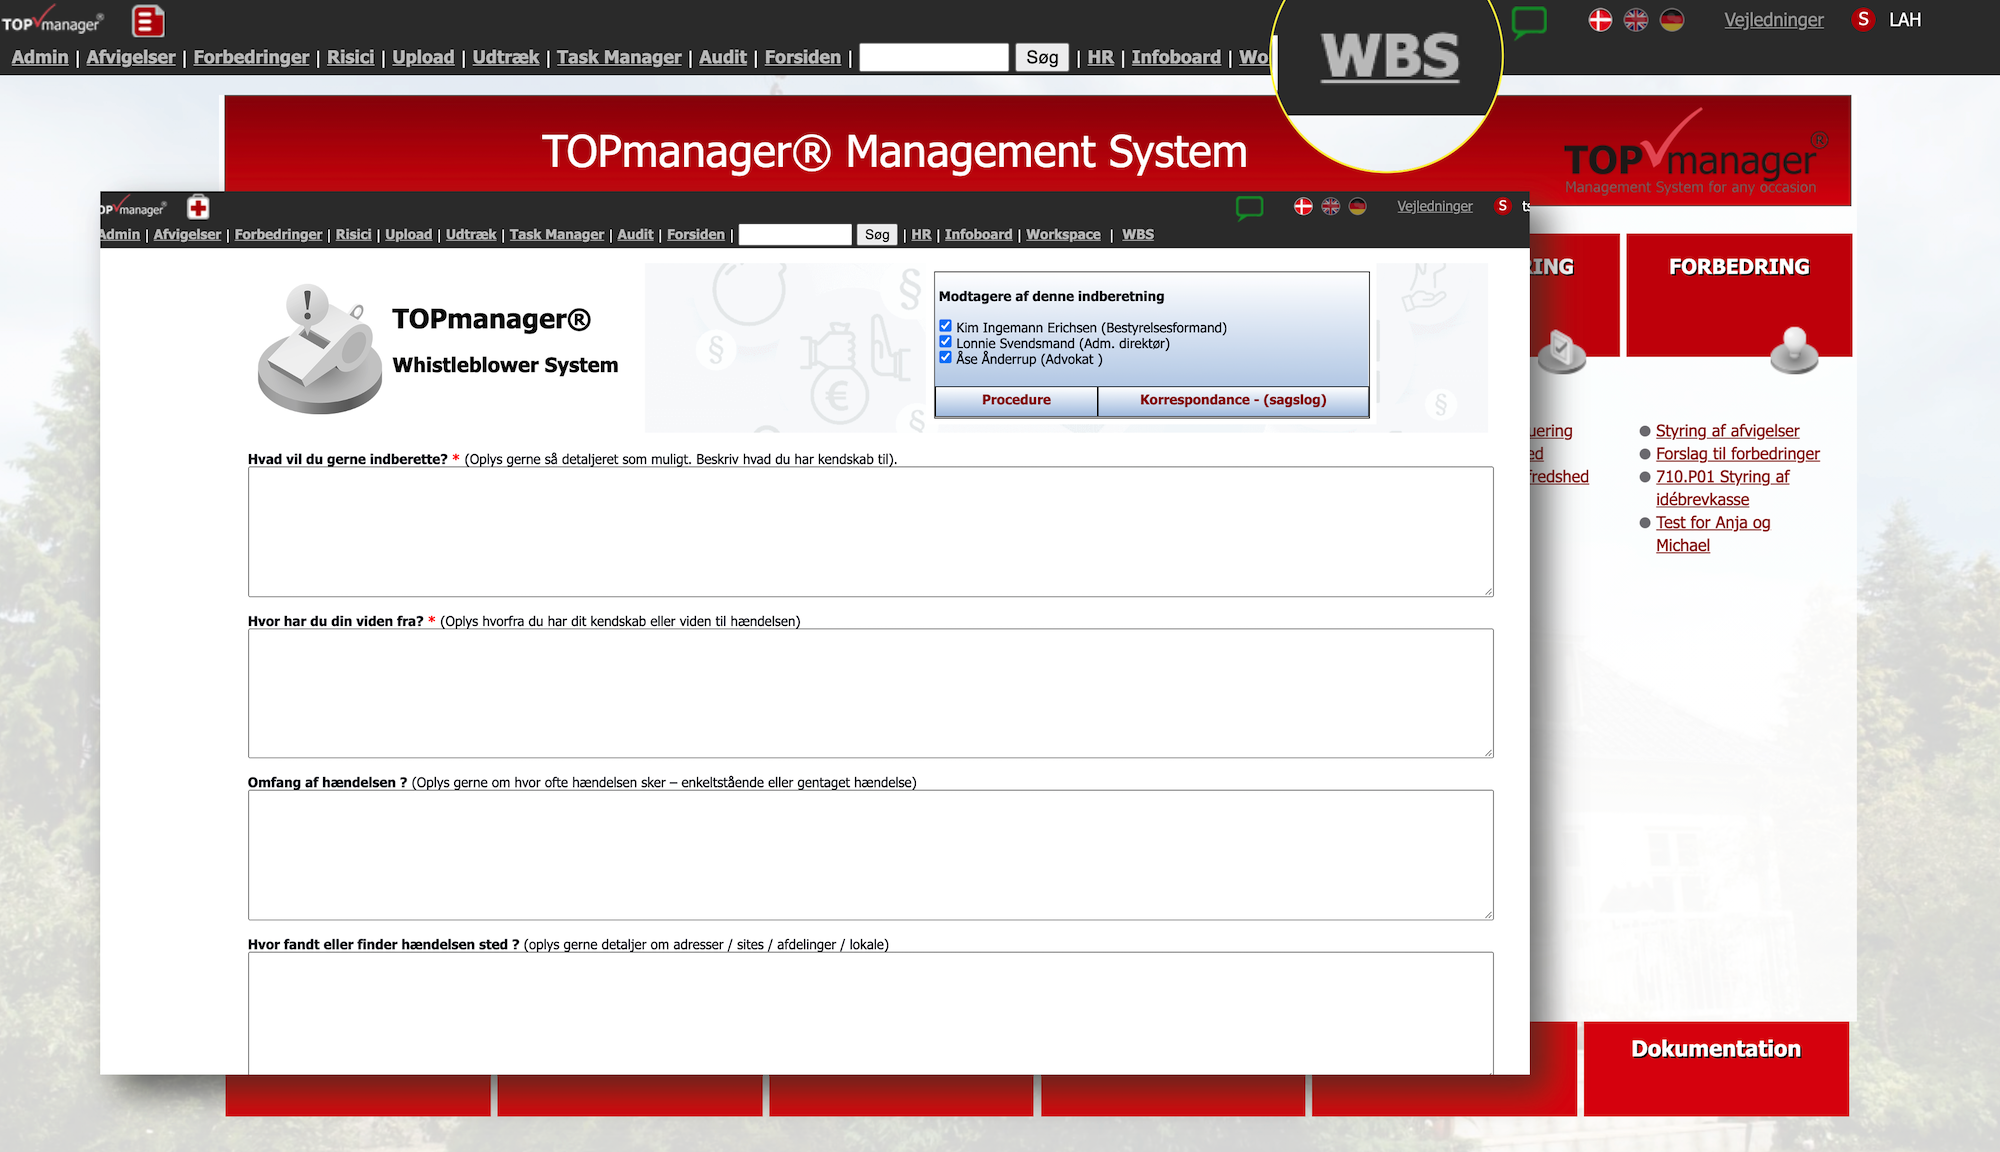Open Admin in main top menu
The image size is (2000, 1152).
tap(40, 57)
